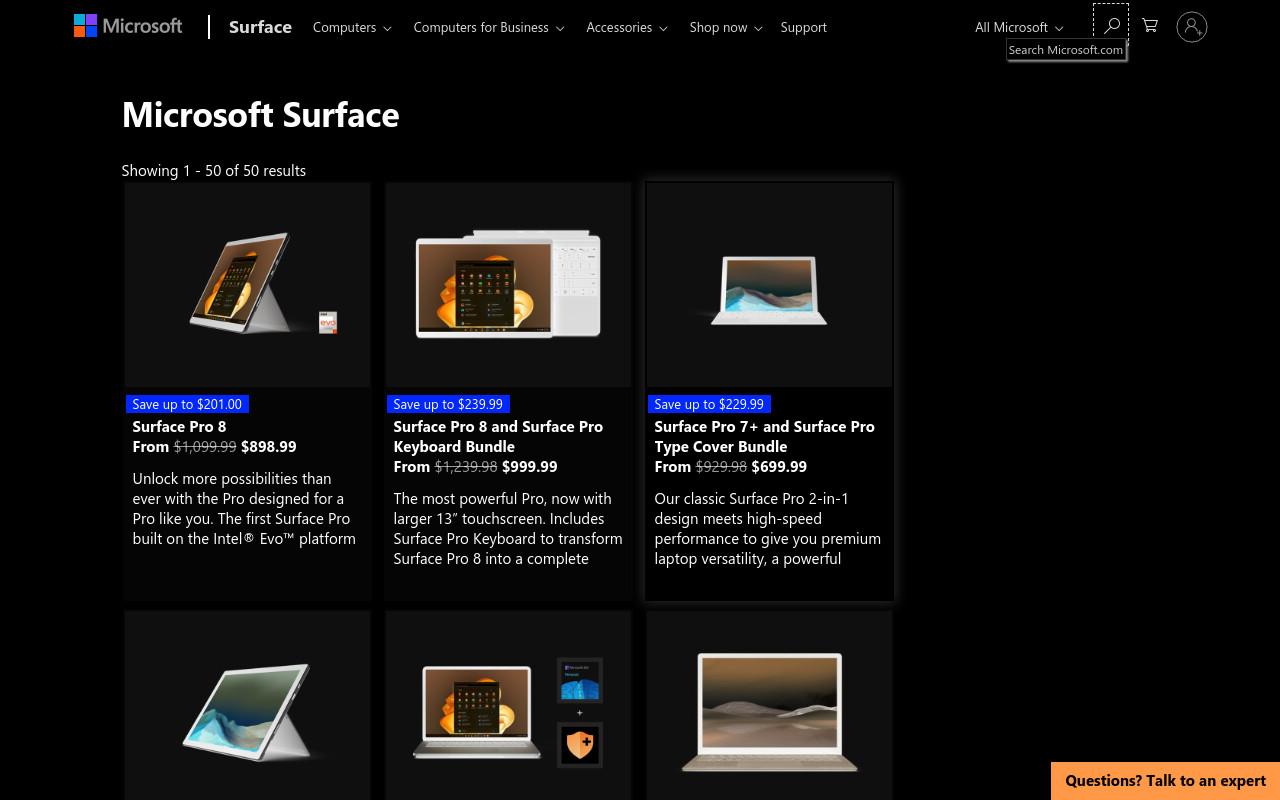The image size is (1280, 800).
Task: Click the strikethrough $1,099.99 original price
Action: click(205, 446)
